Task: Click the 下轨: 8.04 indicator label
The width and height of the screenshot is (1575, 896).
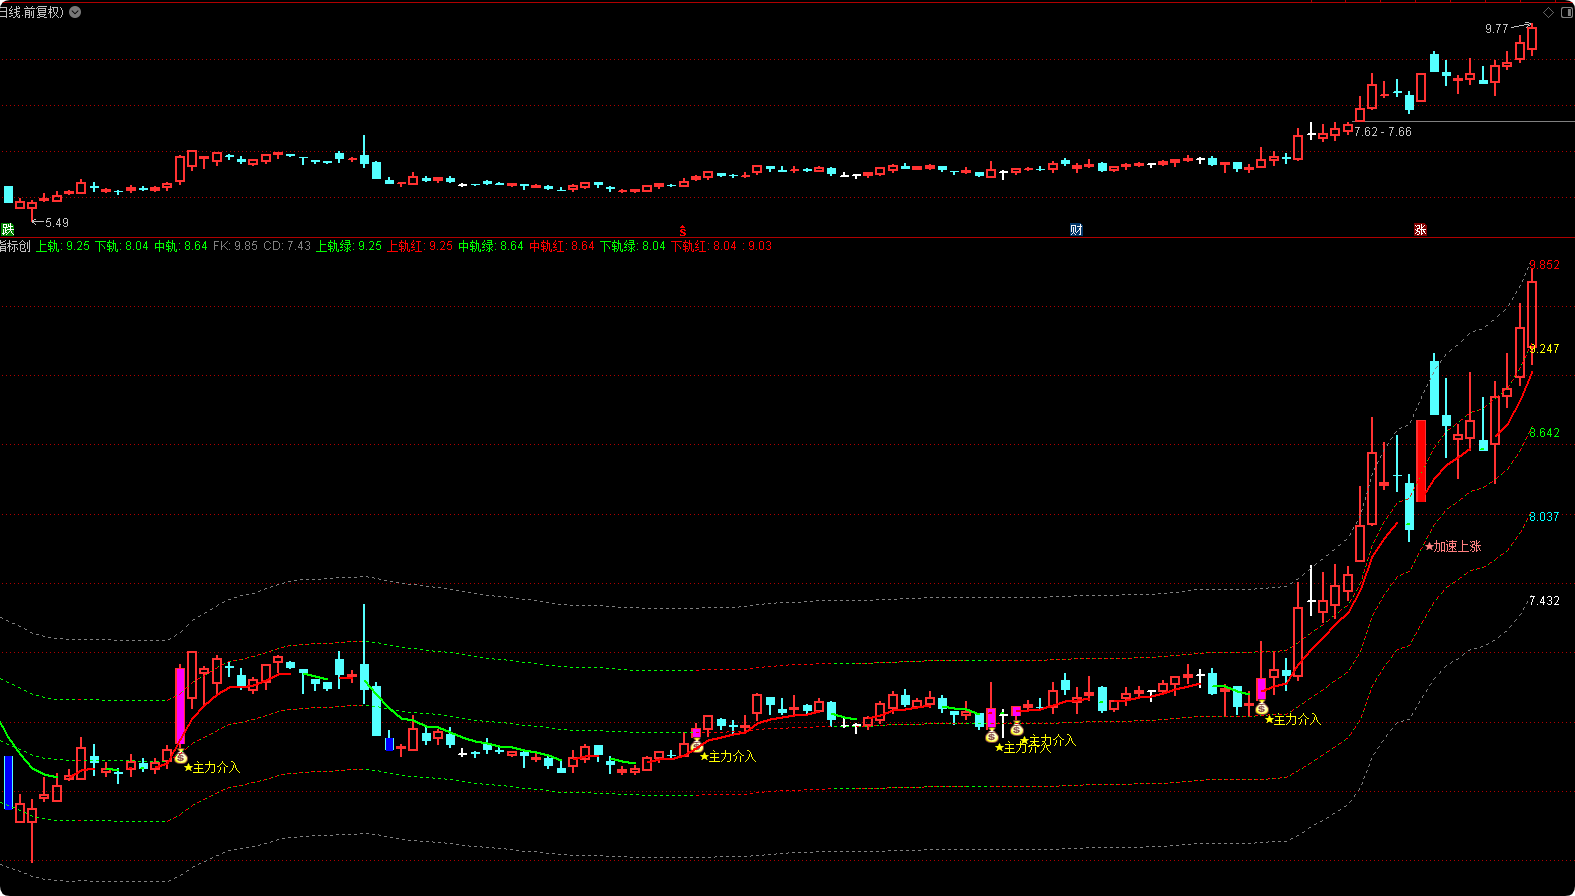Action: (x=122, y=246)
